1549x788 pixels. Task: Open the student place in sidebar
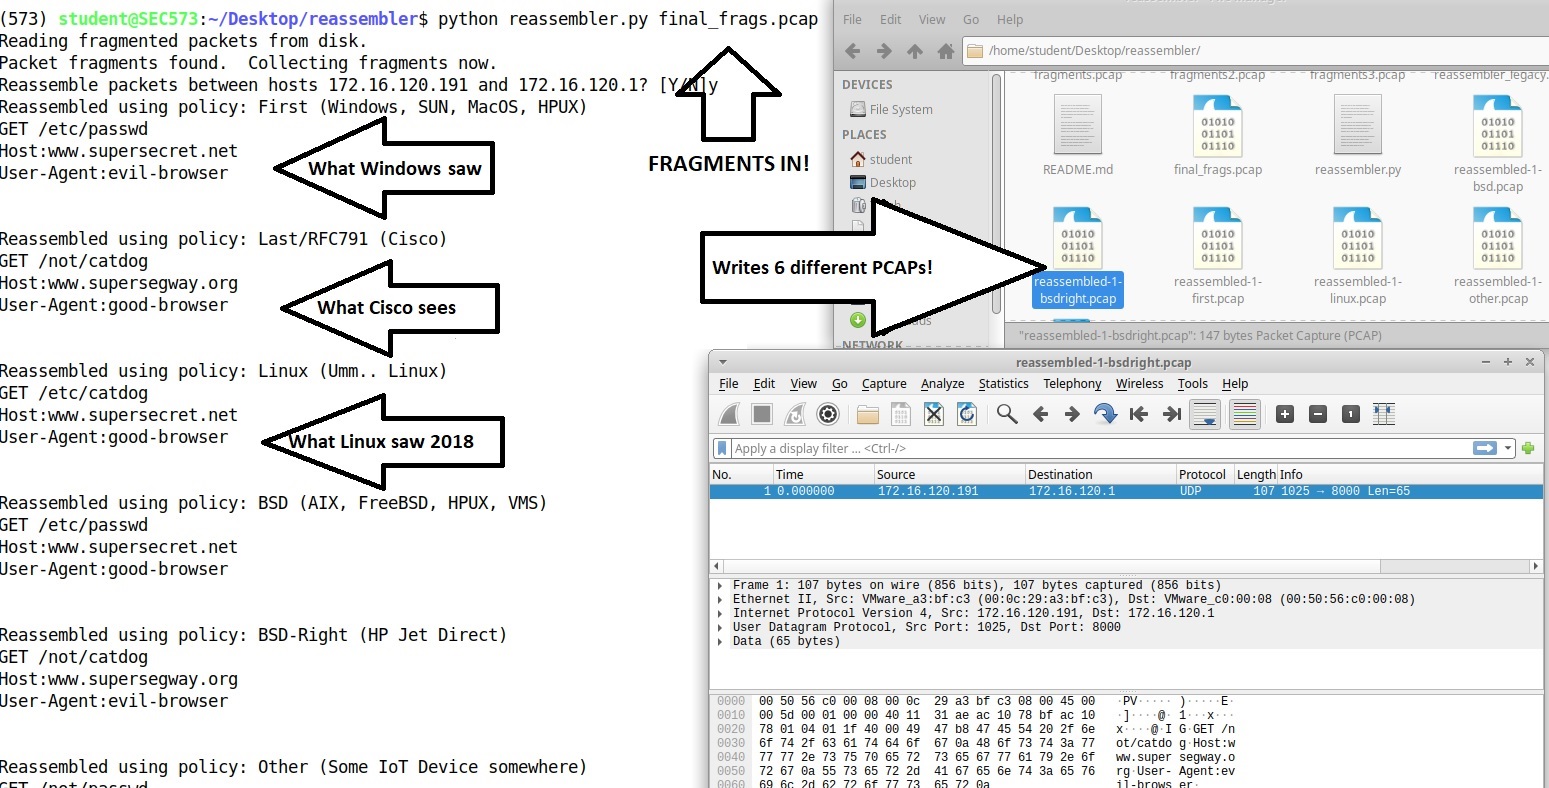(881, 159)
